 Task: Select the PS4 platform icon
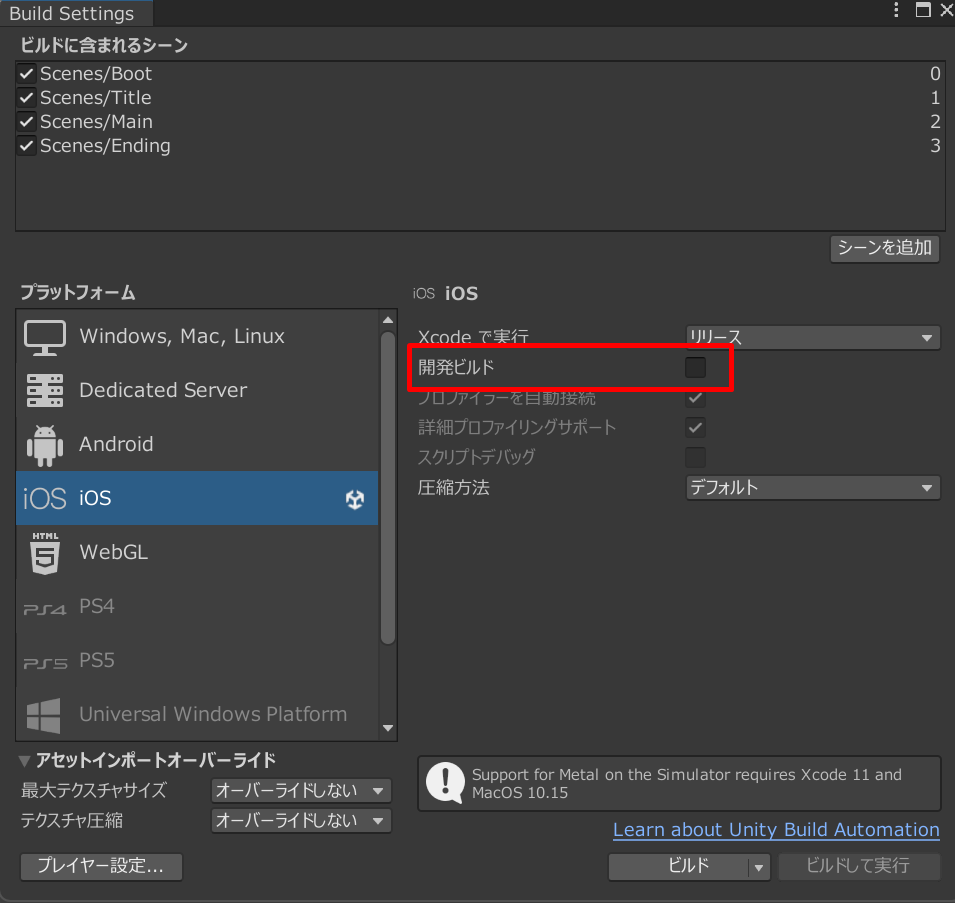pyautogui.click(x=45, y=607)
